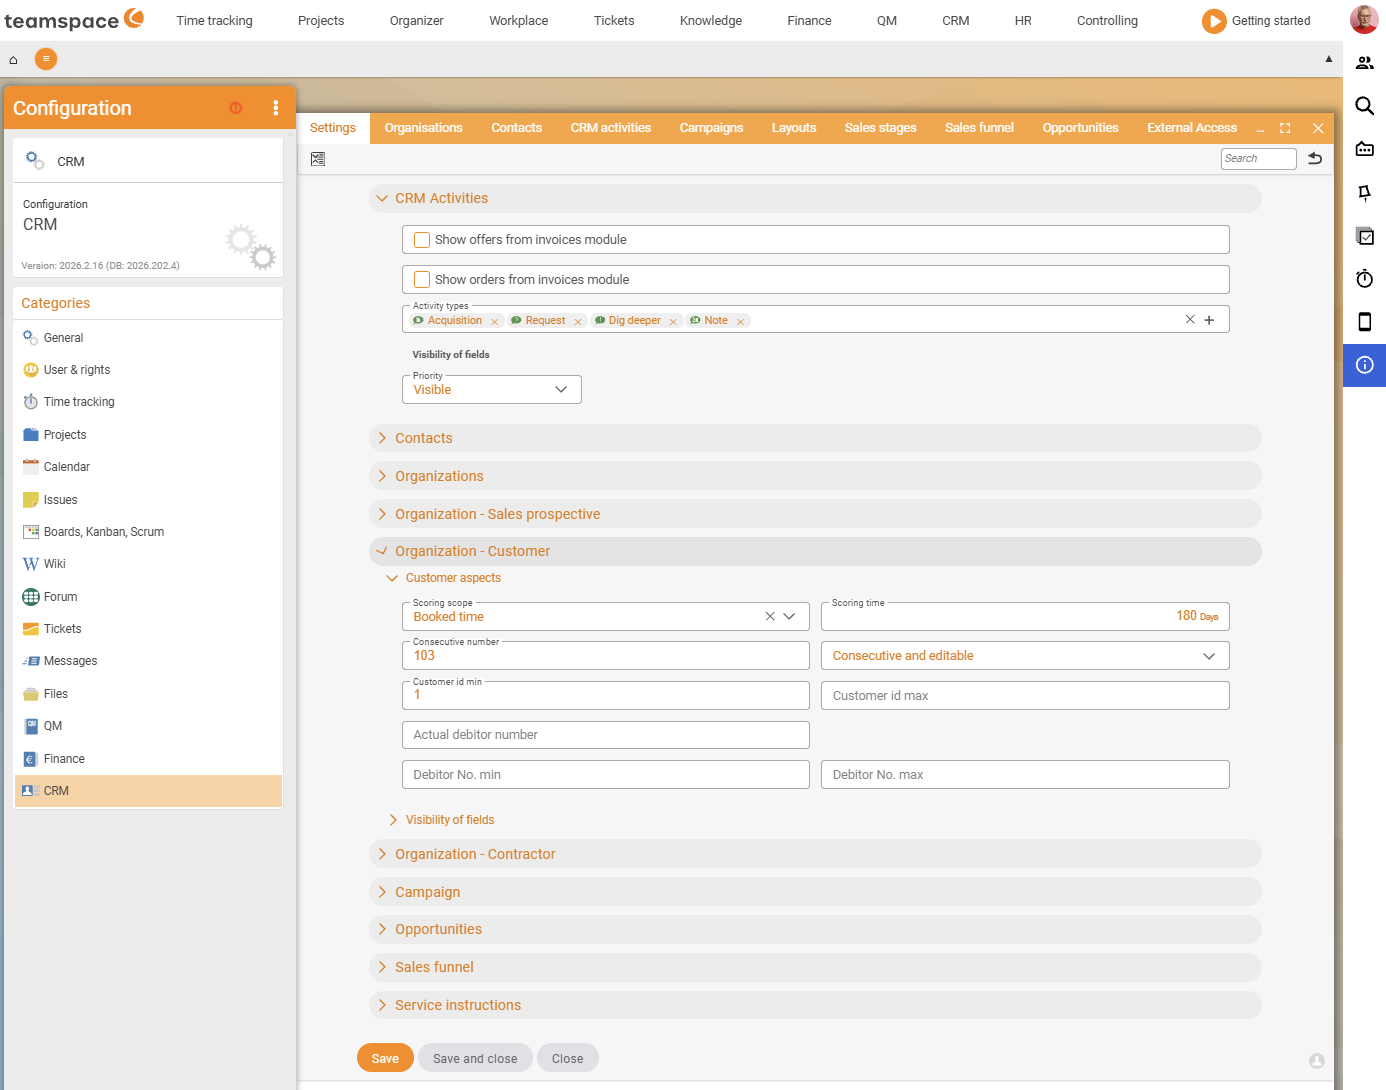Click the Debitor No. min field
Image resolution: width=1386 pixels, height=1090 pixels.
point(606,775)
